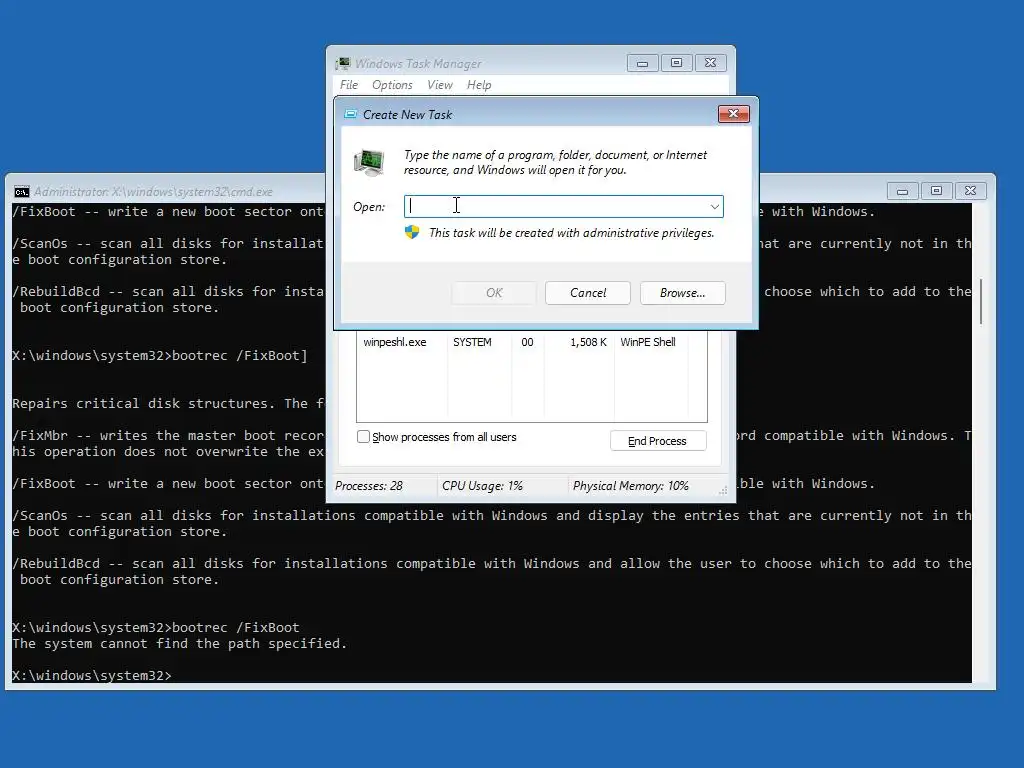Click the administrative privileges shield icon

[412, 232]
